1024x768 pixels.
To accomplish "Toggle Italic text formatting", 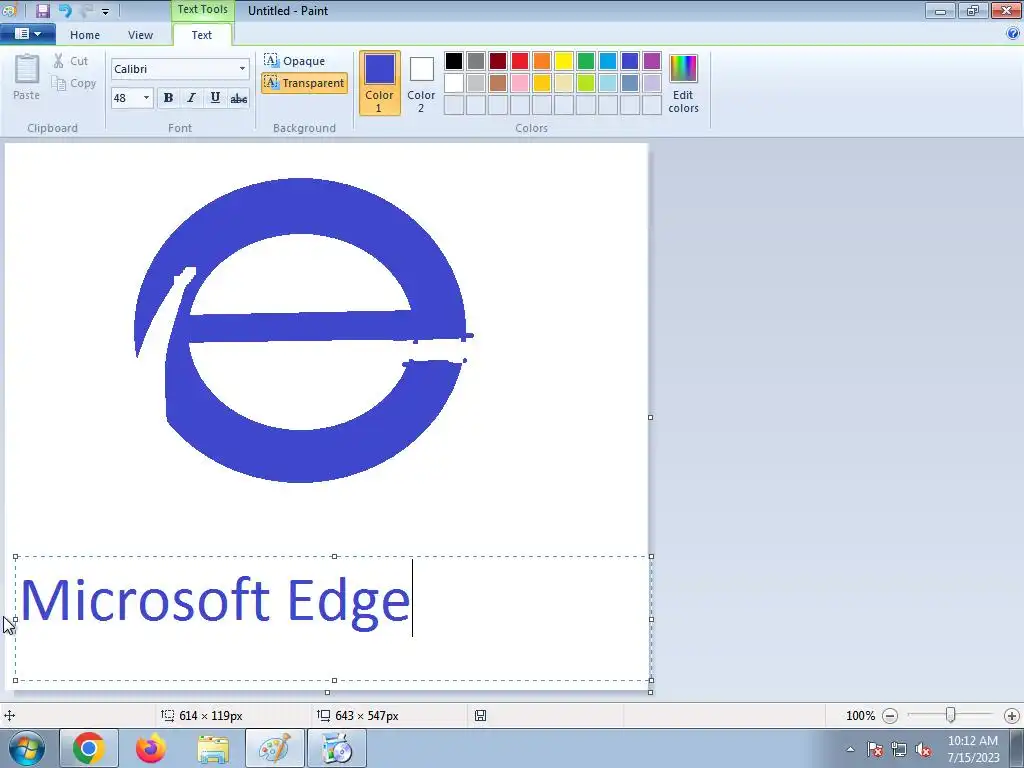I will 191,98.
